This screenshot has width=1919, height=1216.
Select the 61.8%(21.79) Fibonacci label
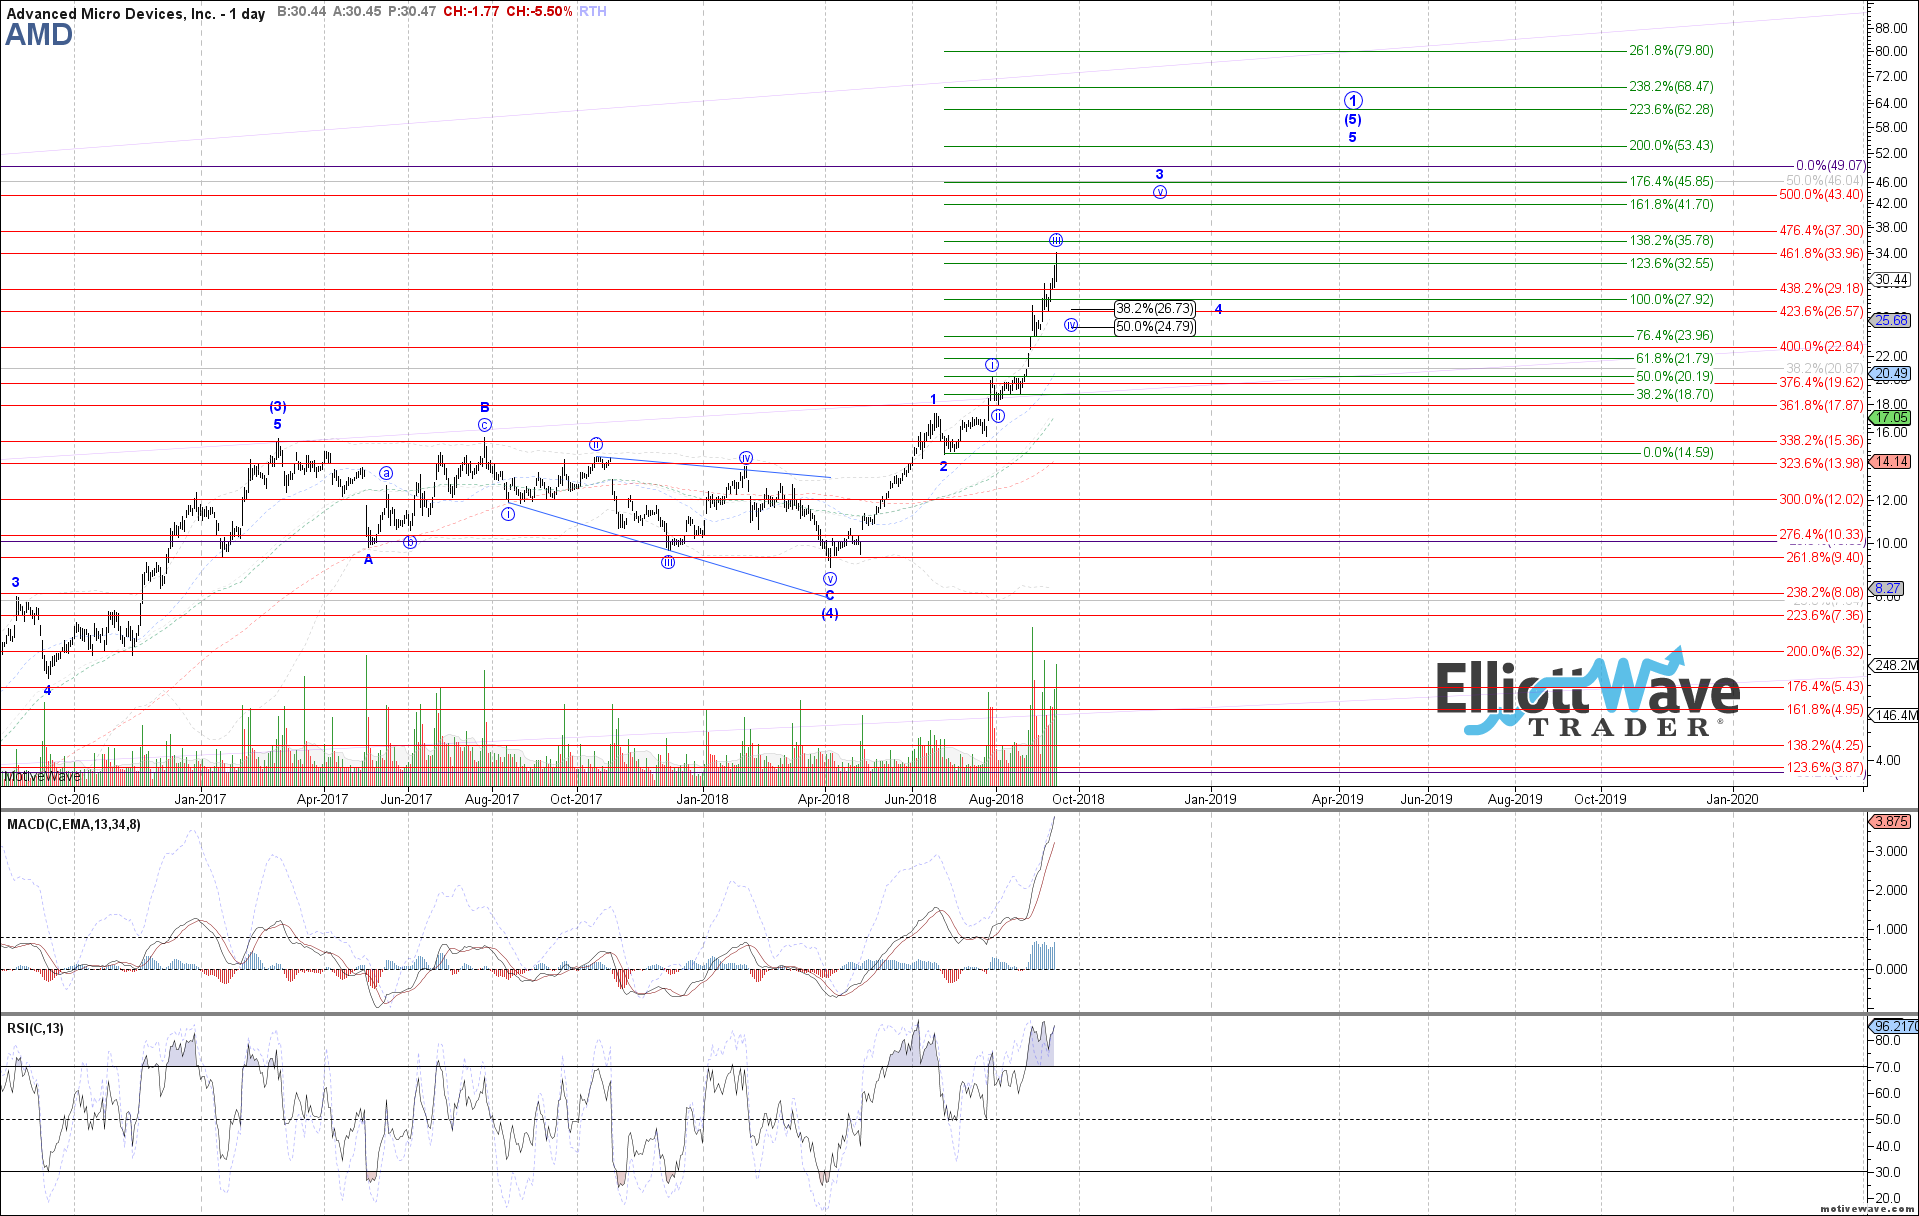tap(1674, 359)
